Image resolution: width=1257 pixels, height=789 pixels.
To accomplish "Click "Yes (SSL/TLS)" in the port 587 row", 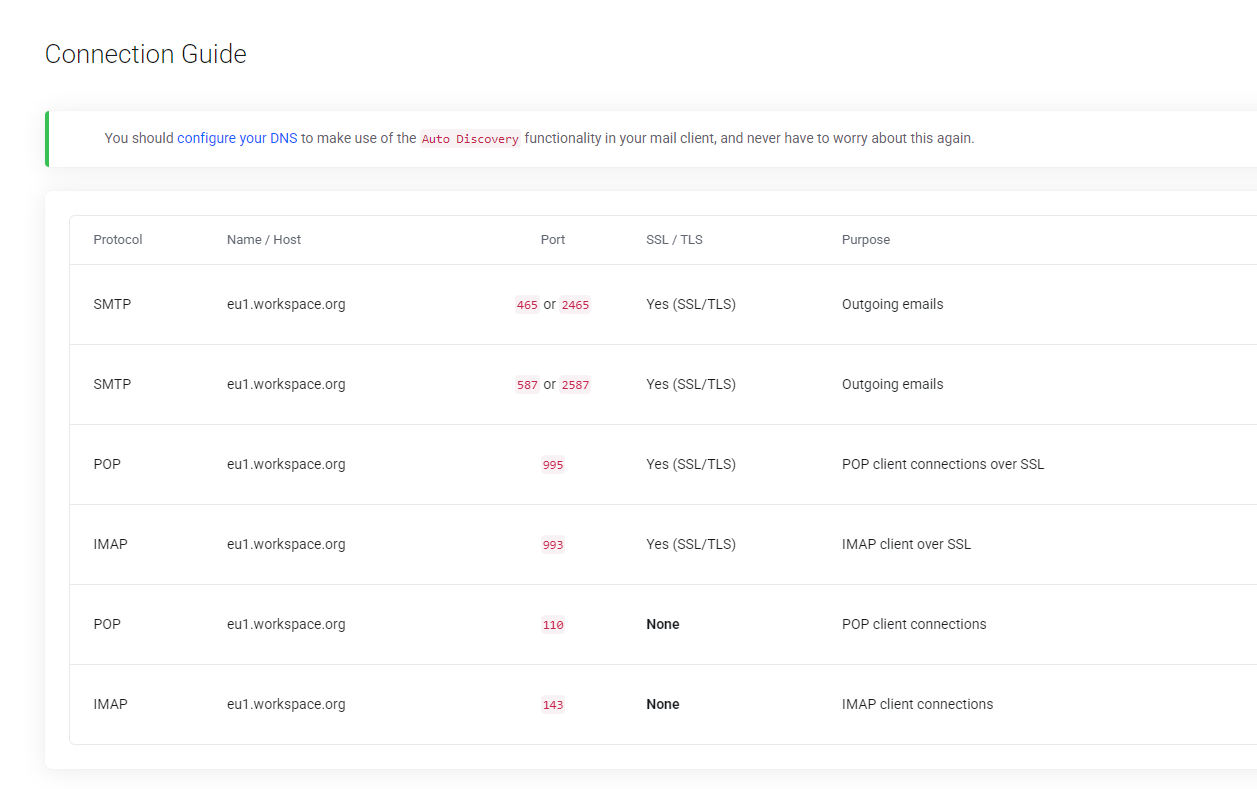I will (691, 384).
